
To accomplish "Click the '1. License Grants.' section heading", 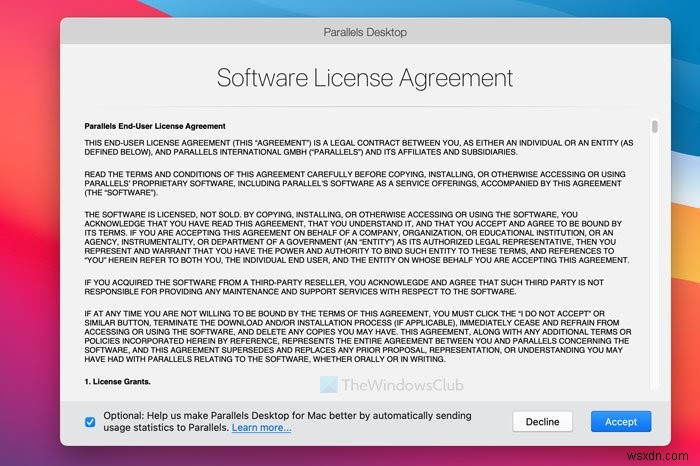I will pos(117,382).
